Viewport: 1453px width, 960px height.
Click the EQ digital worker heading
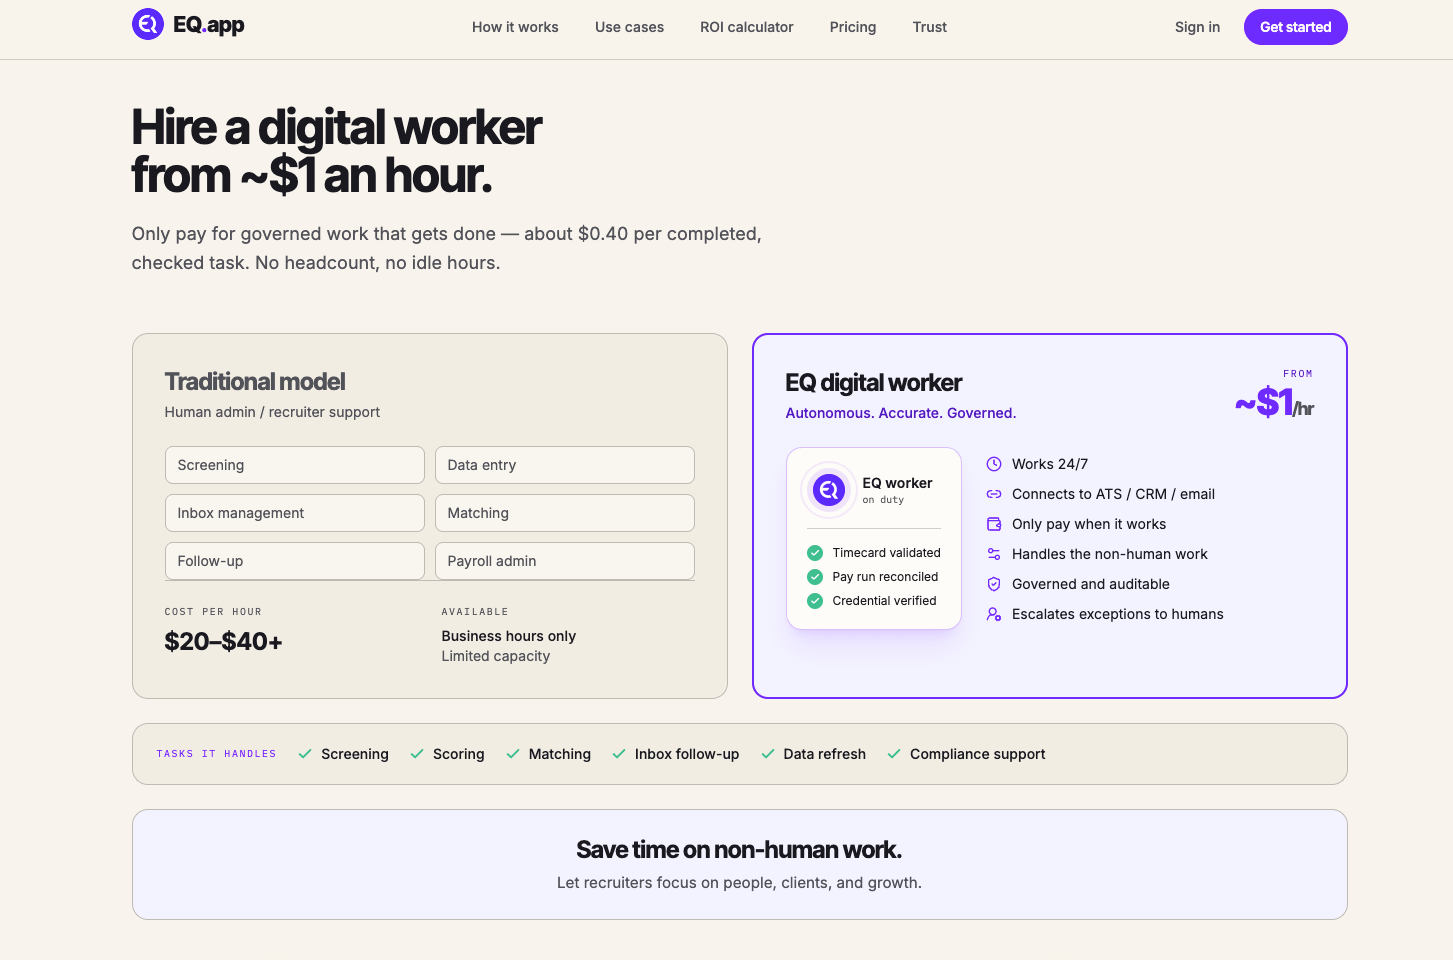[x=874, y=383]
